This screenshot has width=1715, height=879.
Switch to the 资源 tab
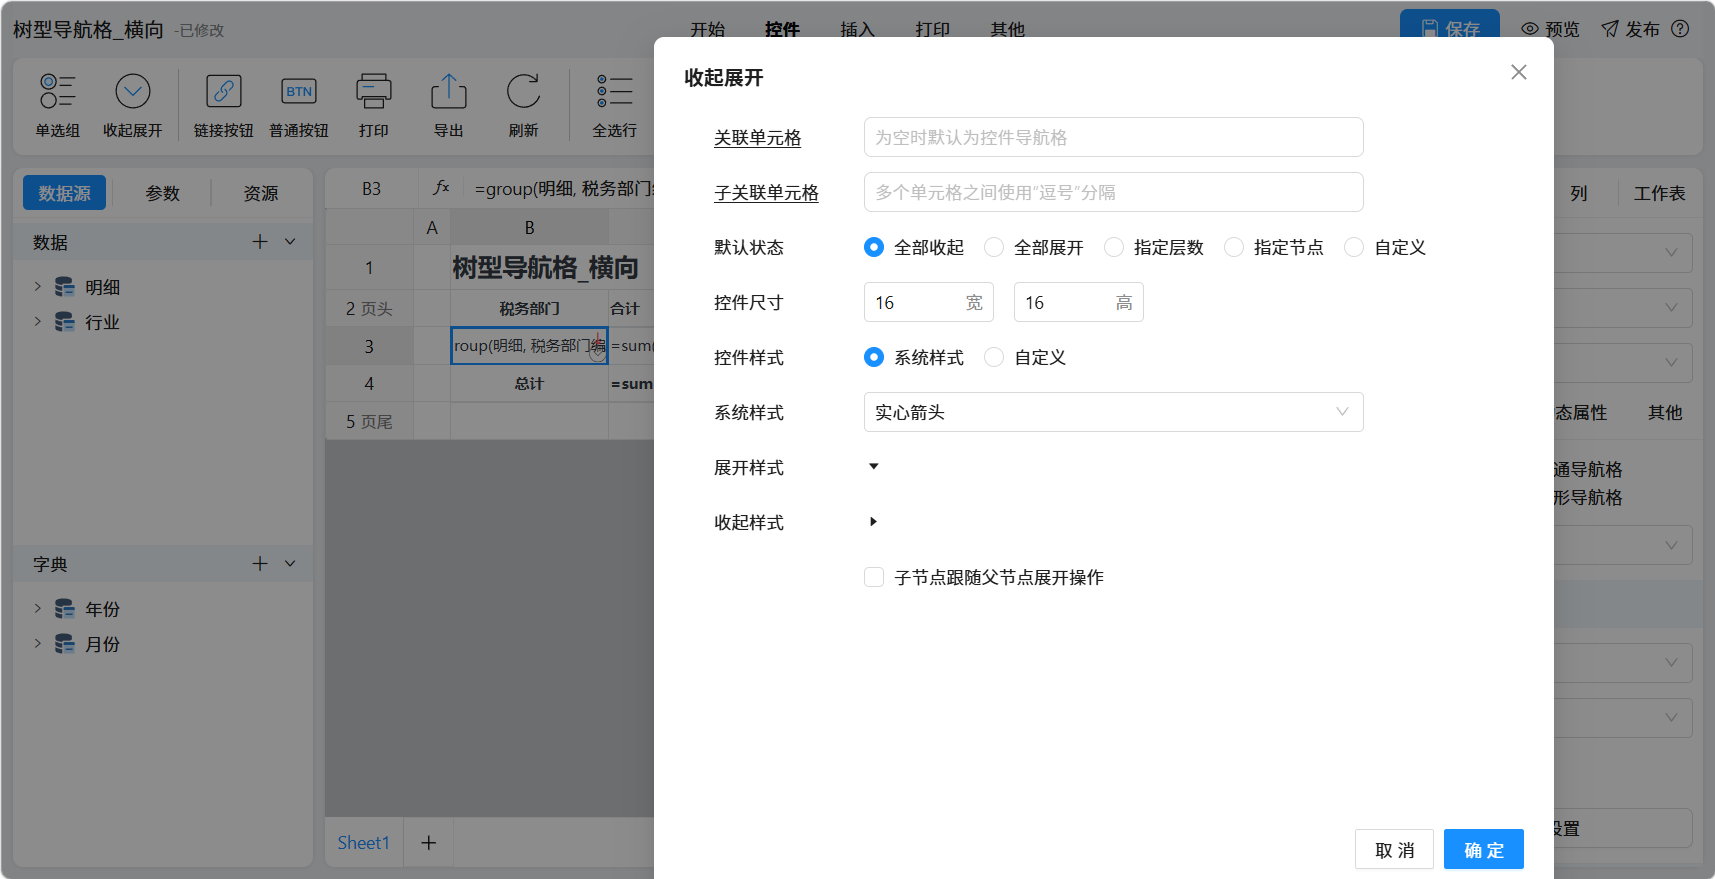pos(261,193)
